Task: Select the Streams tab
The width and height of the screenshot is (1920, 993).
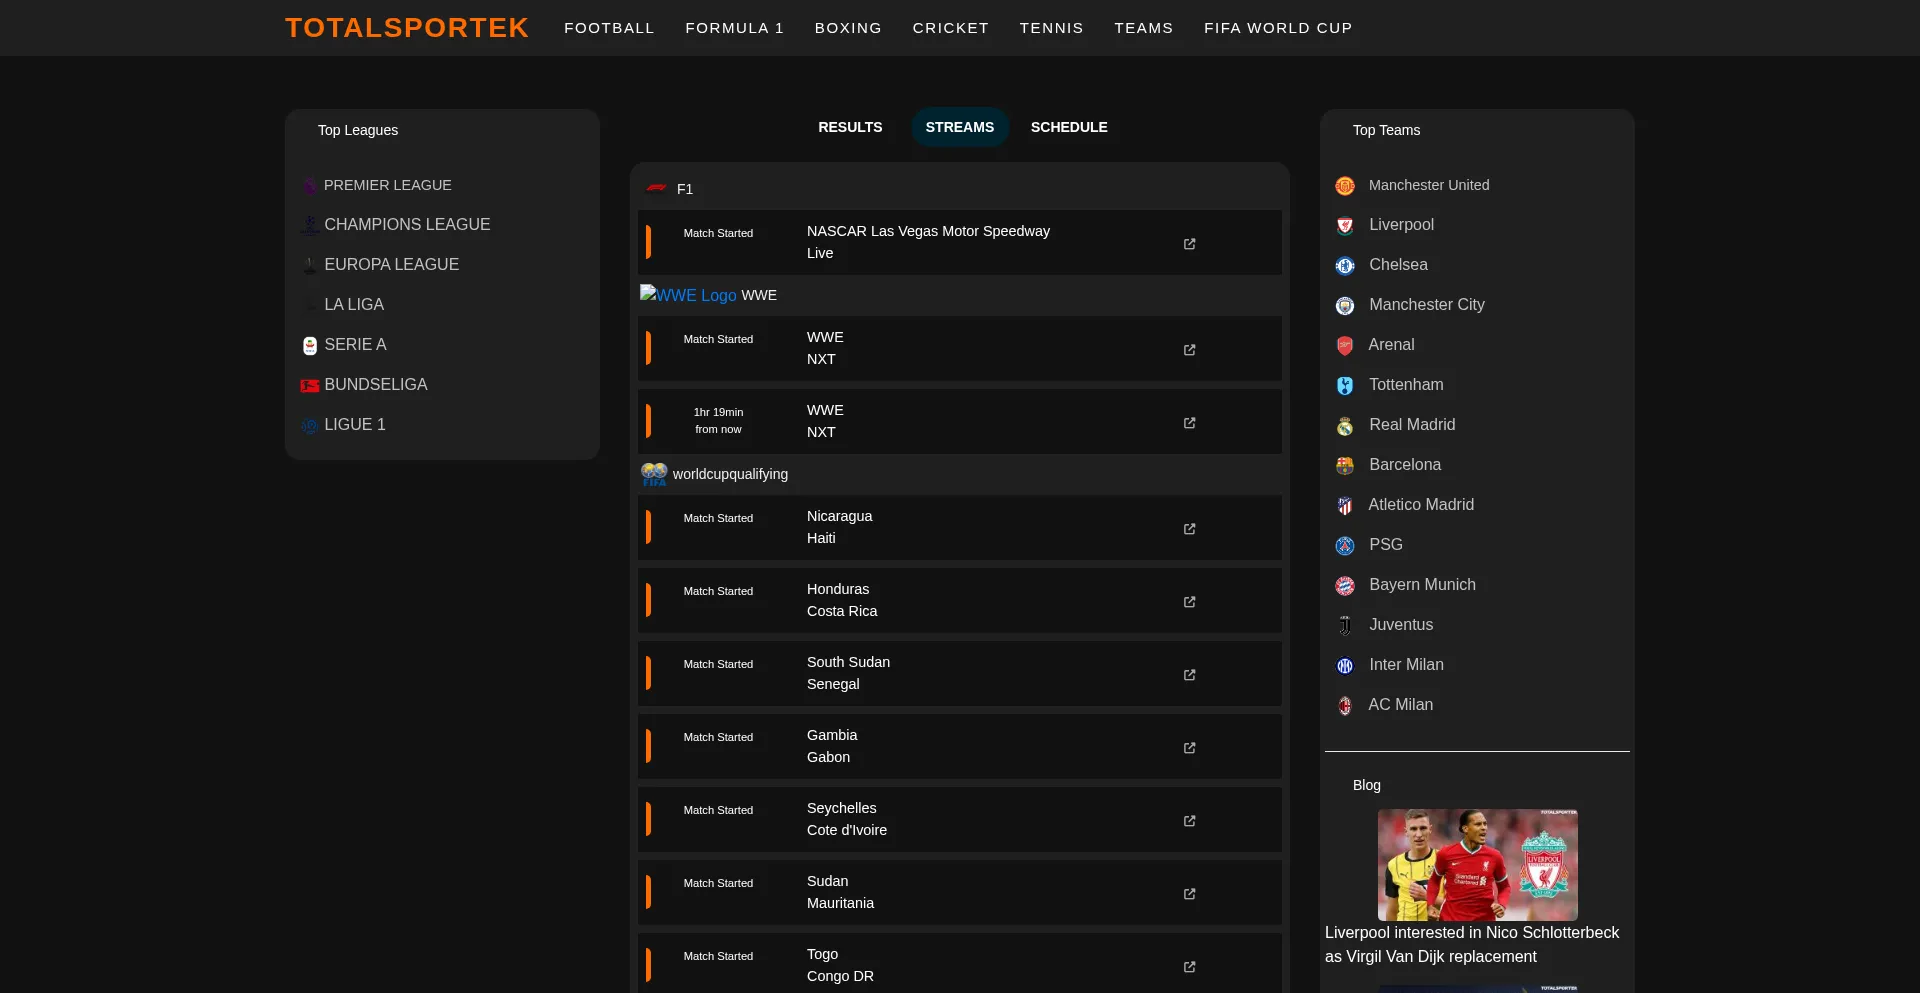Action: (x=959, y=127)
